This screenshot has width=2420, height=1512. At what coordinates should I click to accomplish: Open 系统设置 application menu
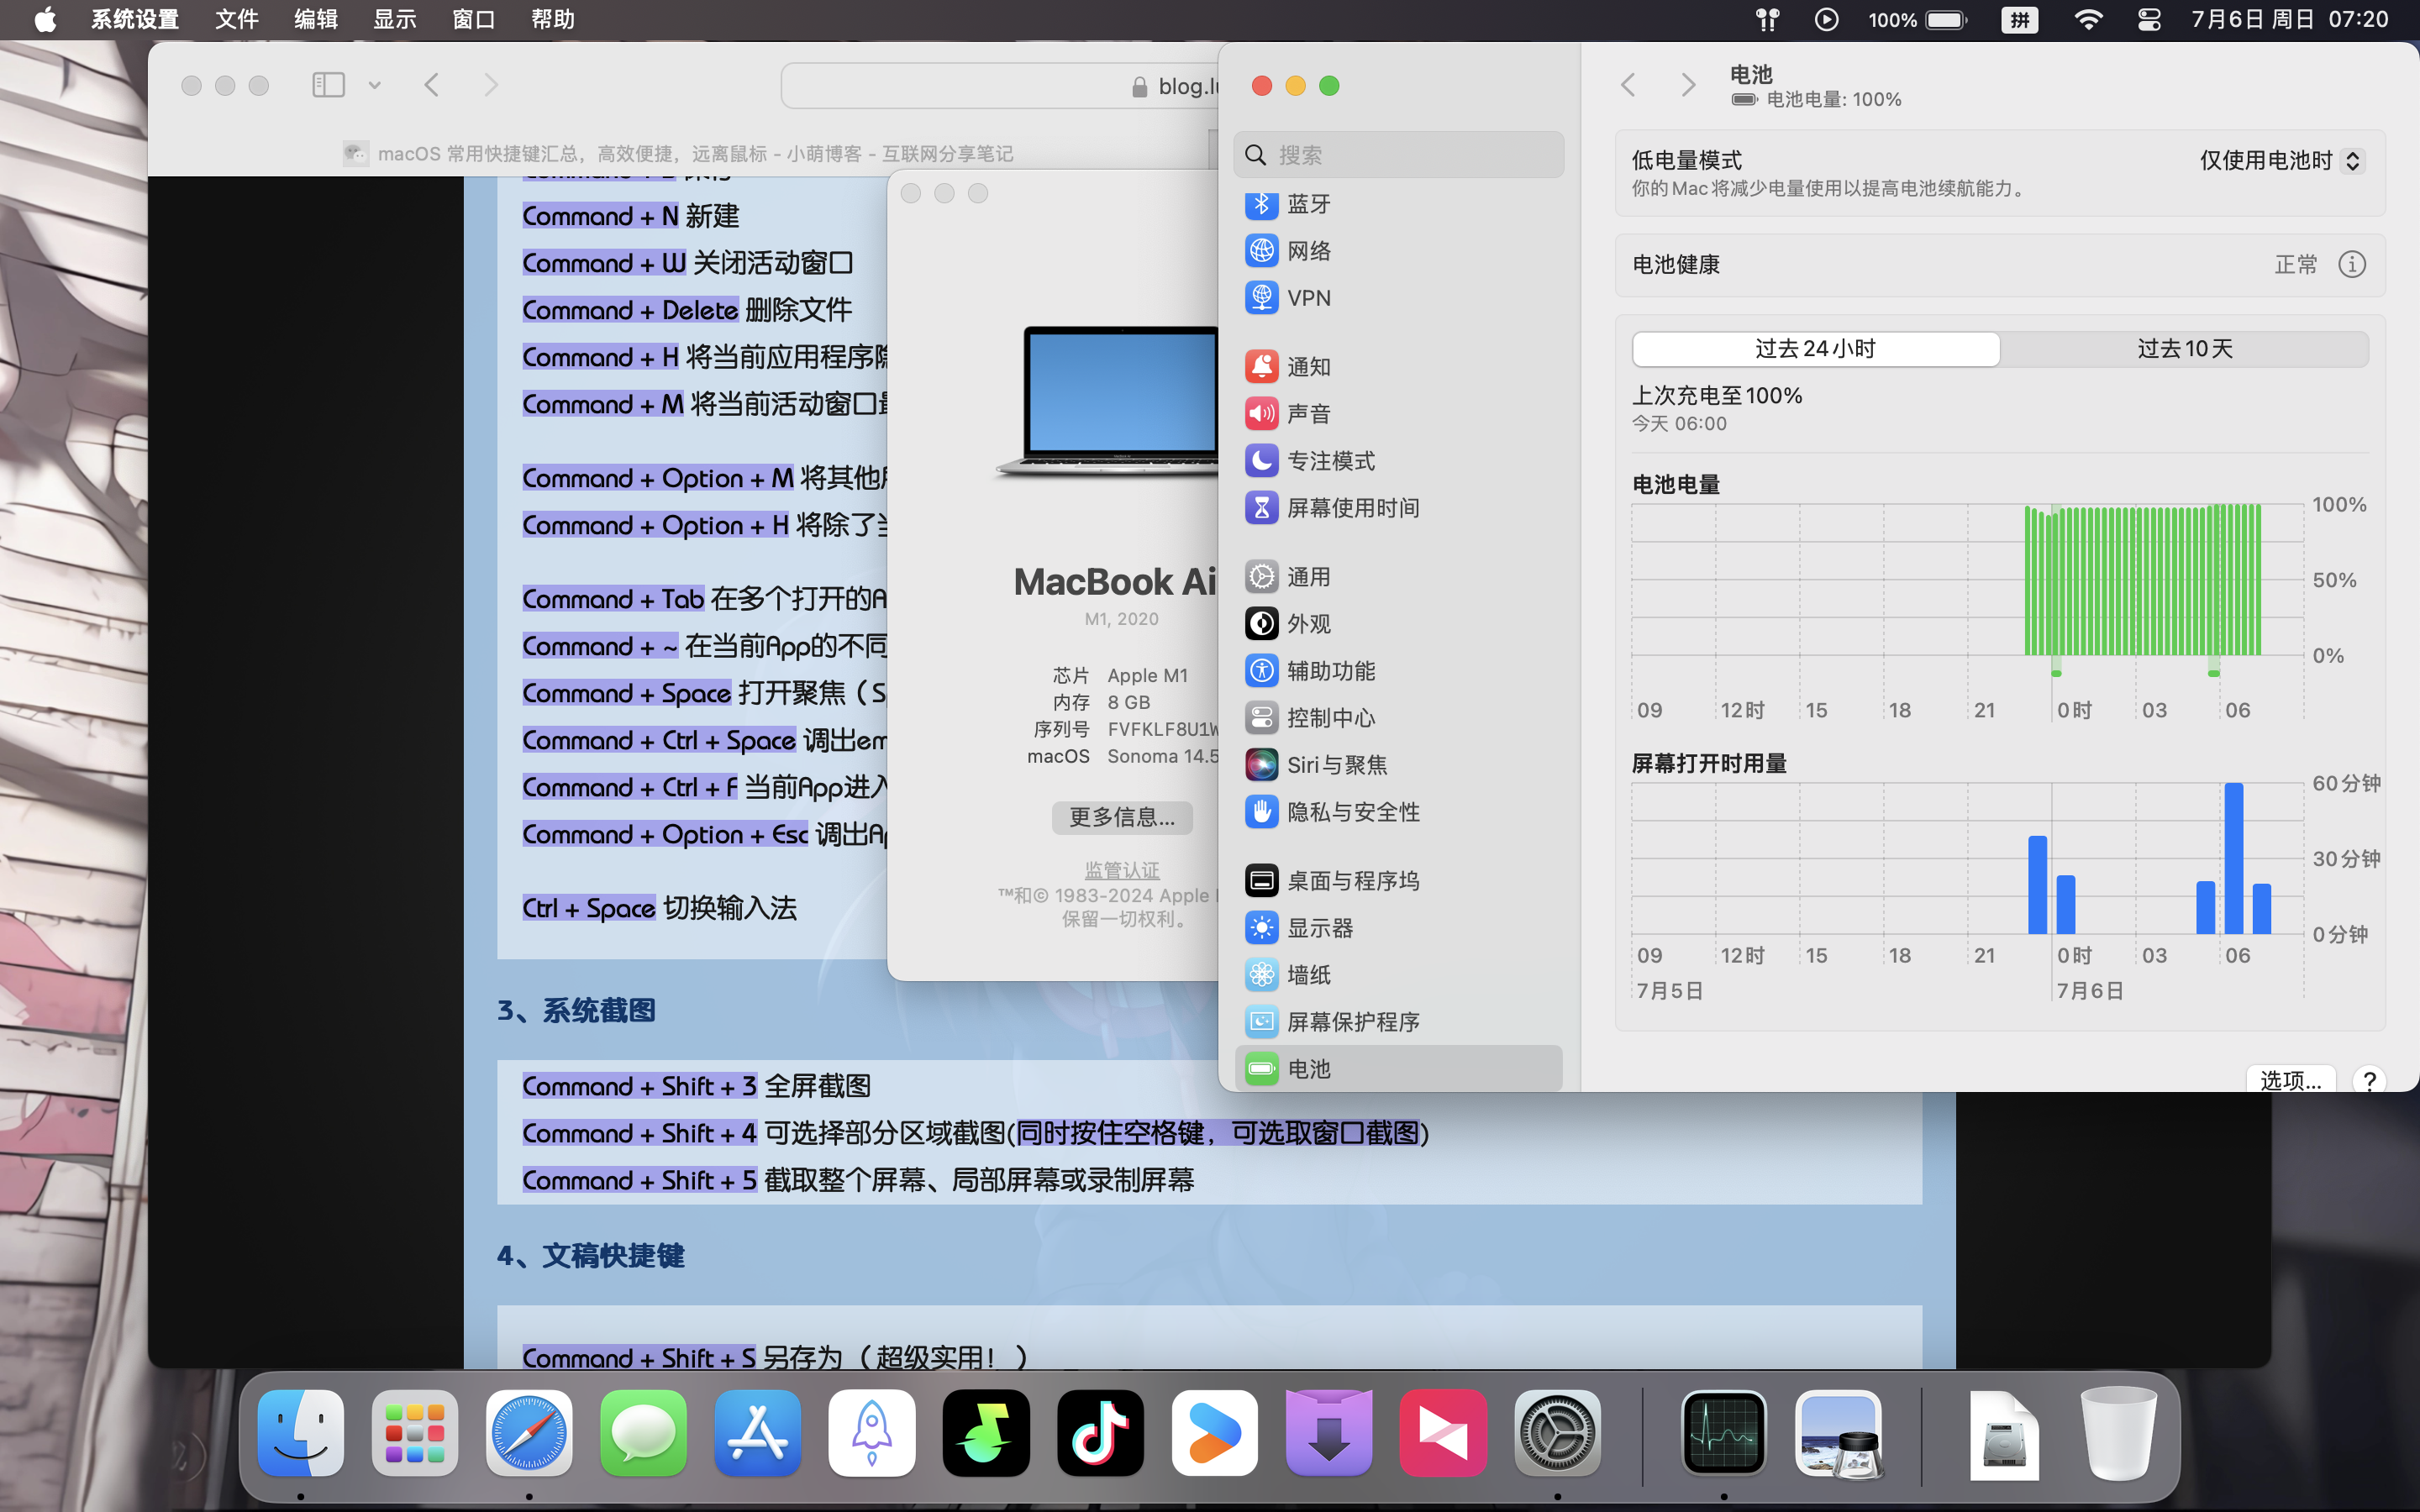point(135,19)
